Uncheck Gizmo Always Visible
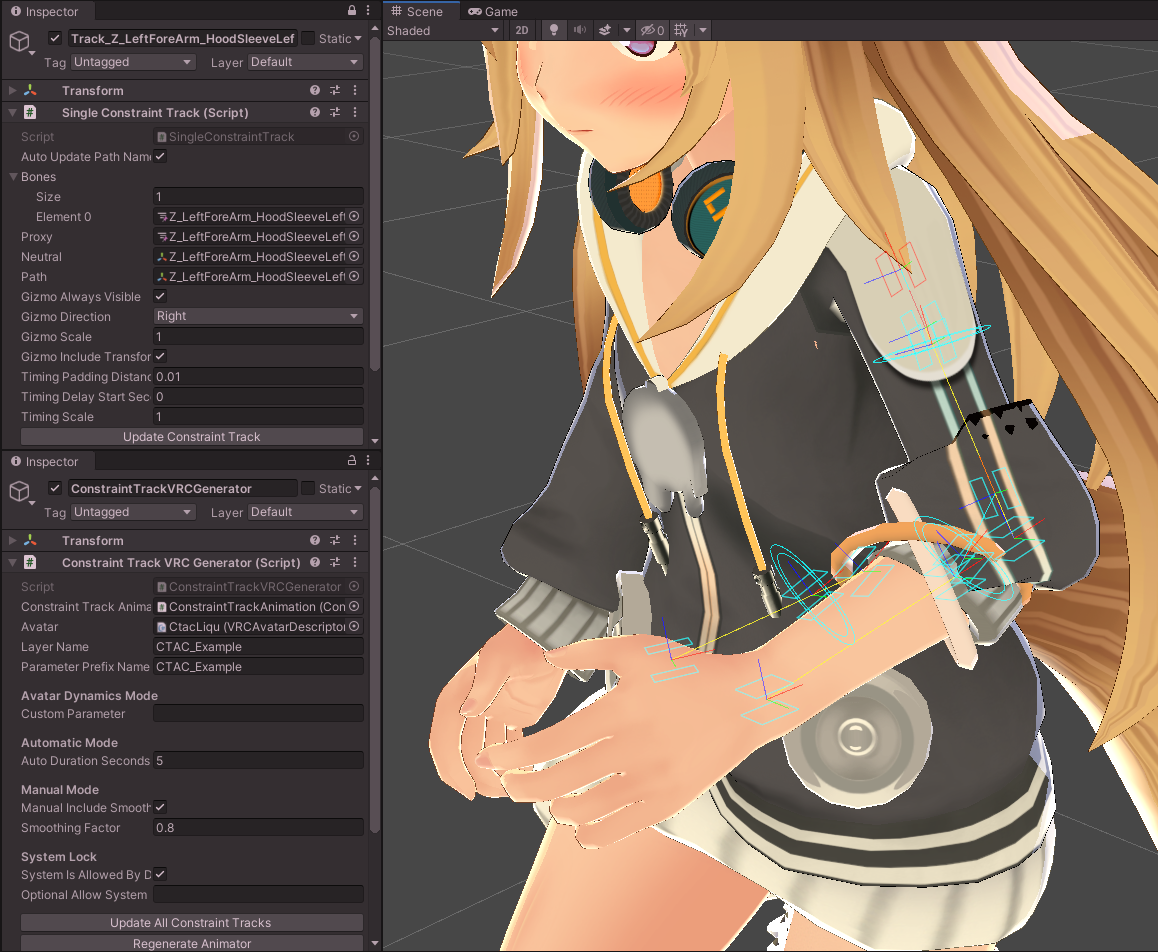 160,296
